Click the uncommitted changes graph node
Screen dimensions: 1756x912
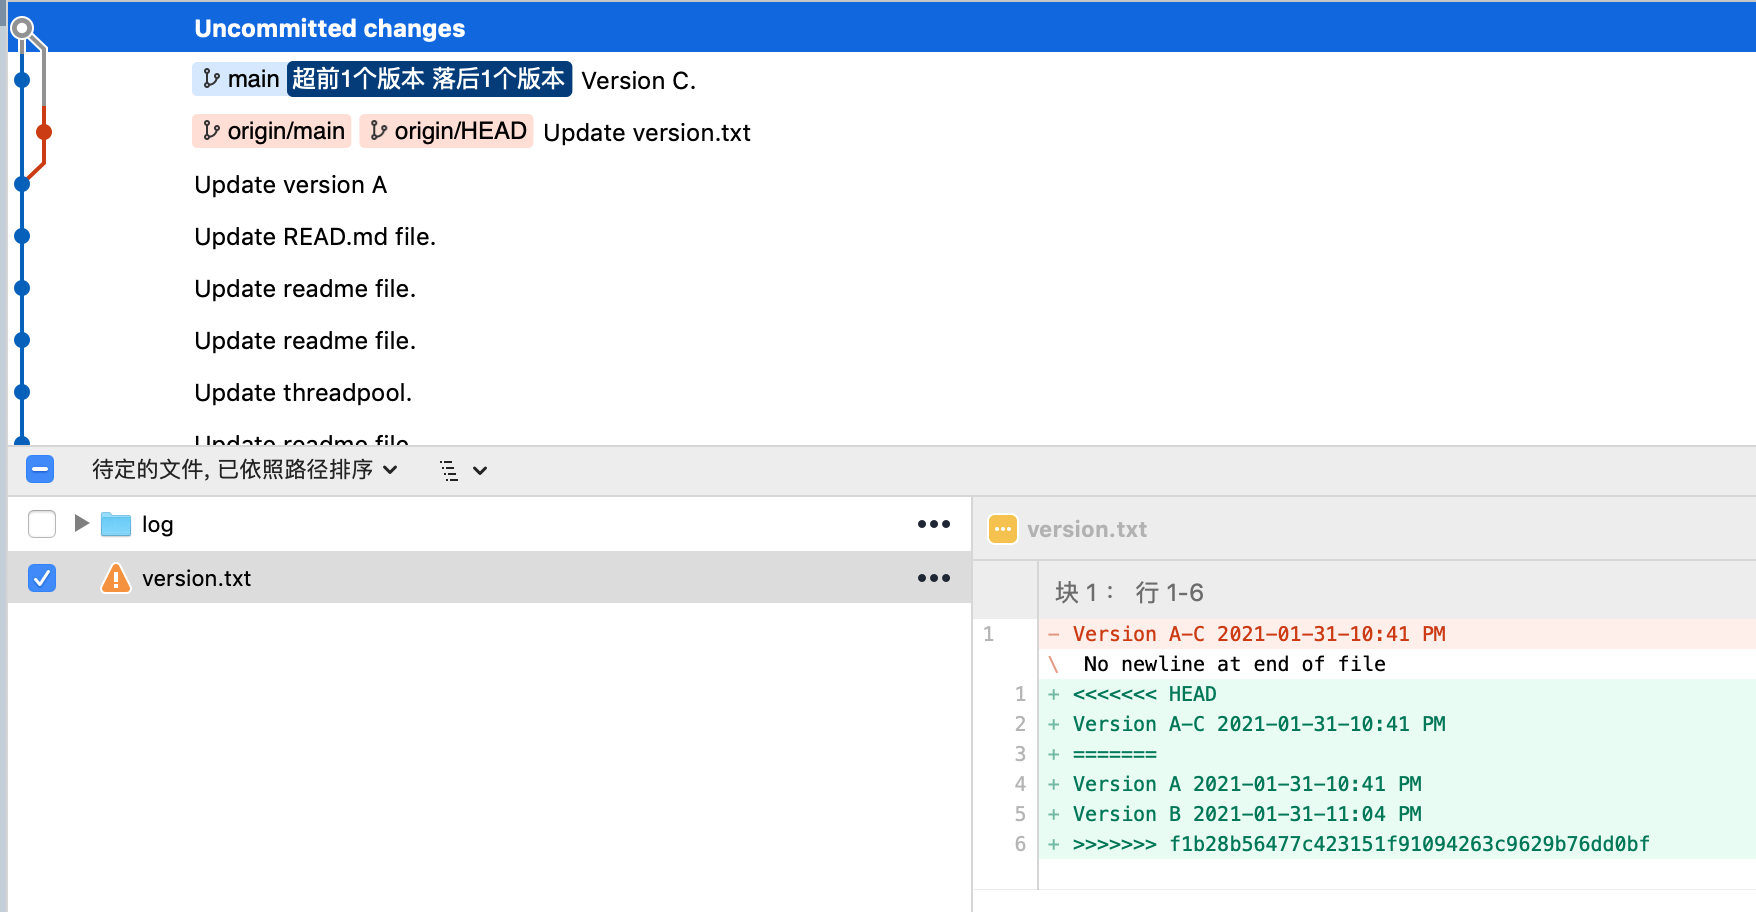(x=22, y=28)
